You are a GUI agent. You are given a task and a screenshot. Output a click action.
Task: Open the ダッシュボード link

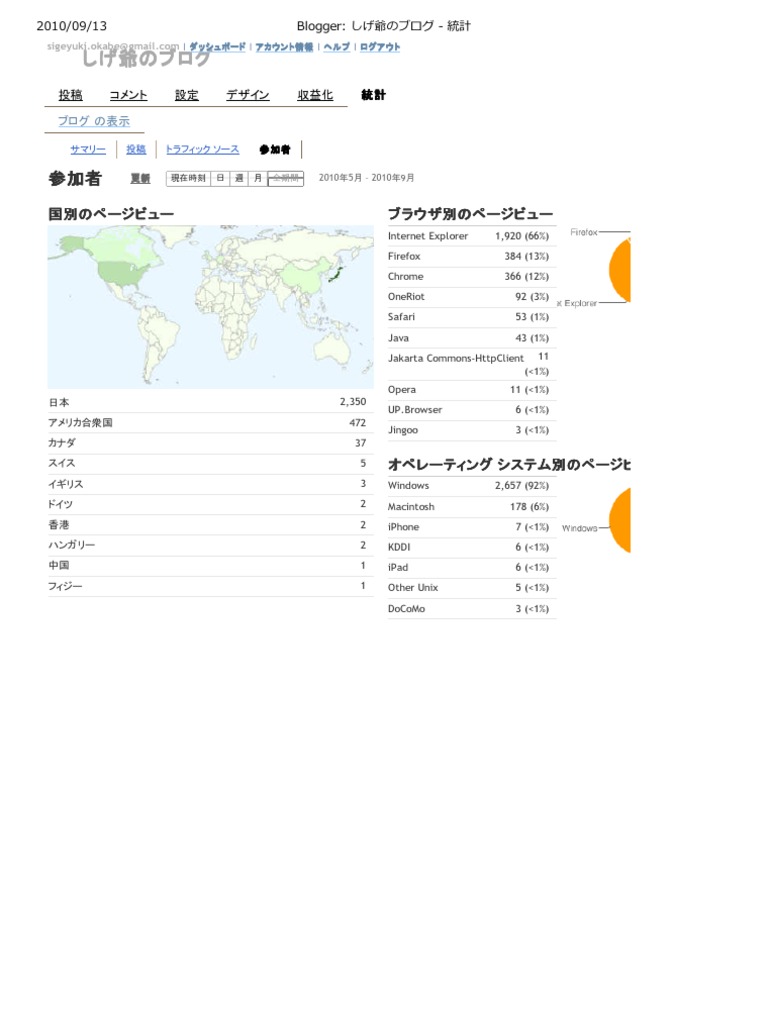click(217, 47)
